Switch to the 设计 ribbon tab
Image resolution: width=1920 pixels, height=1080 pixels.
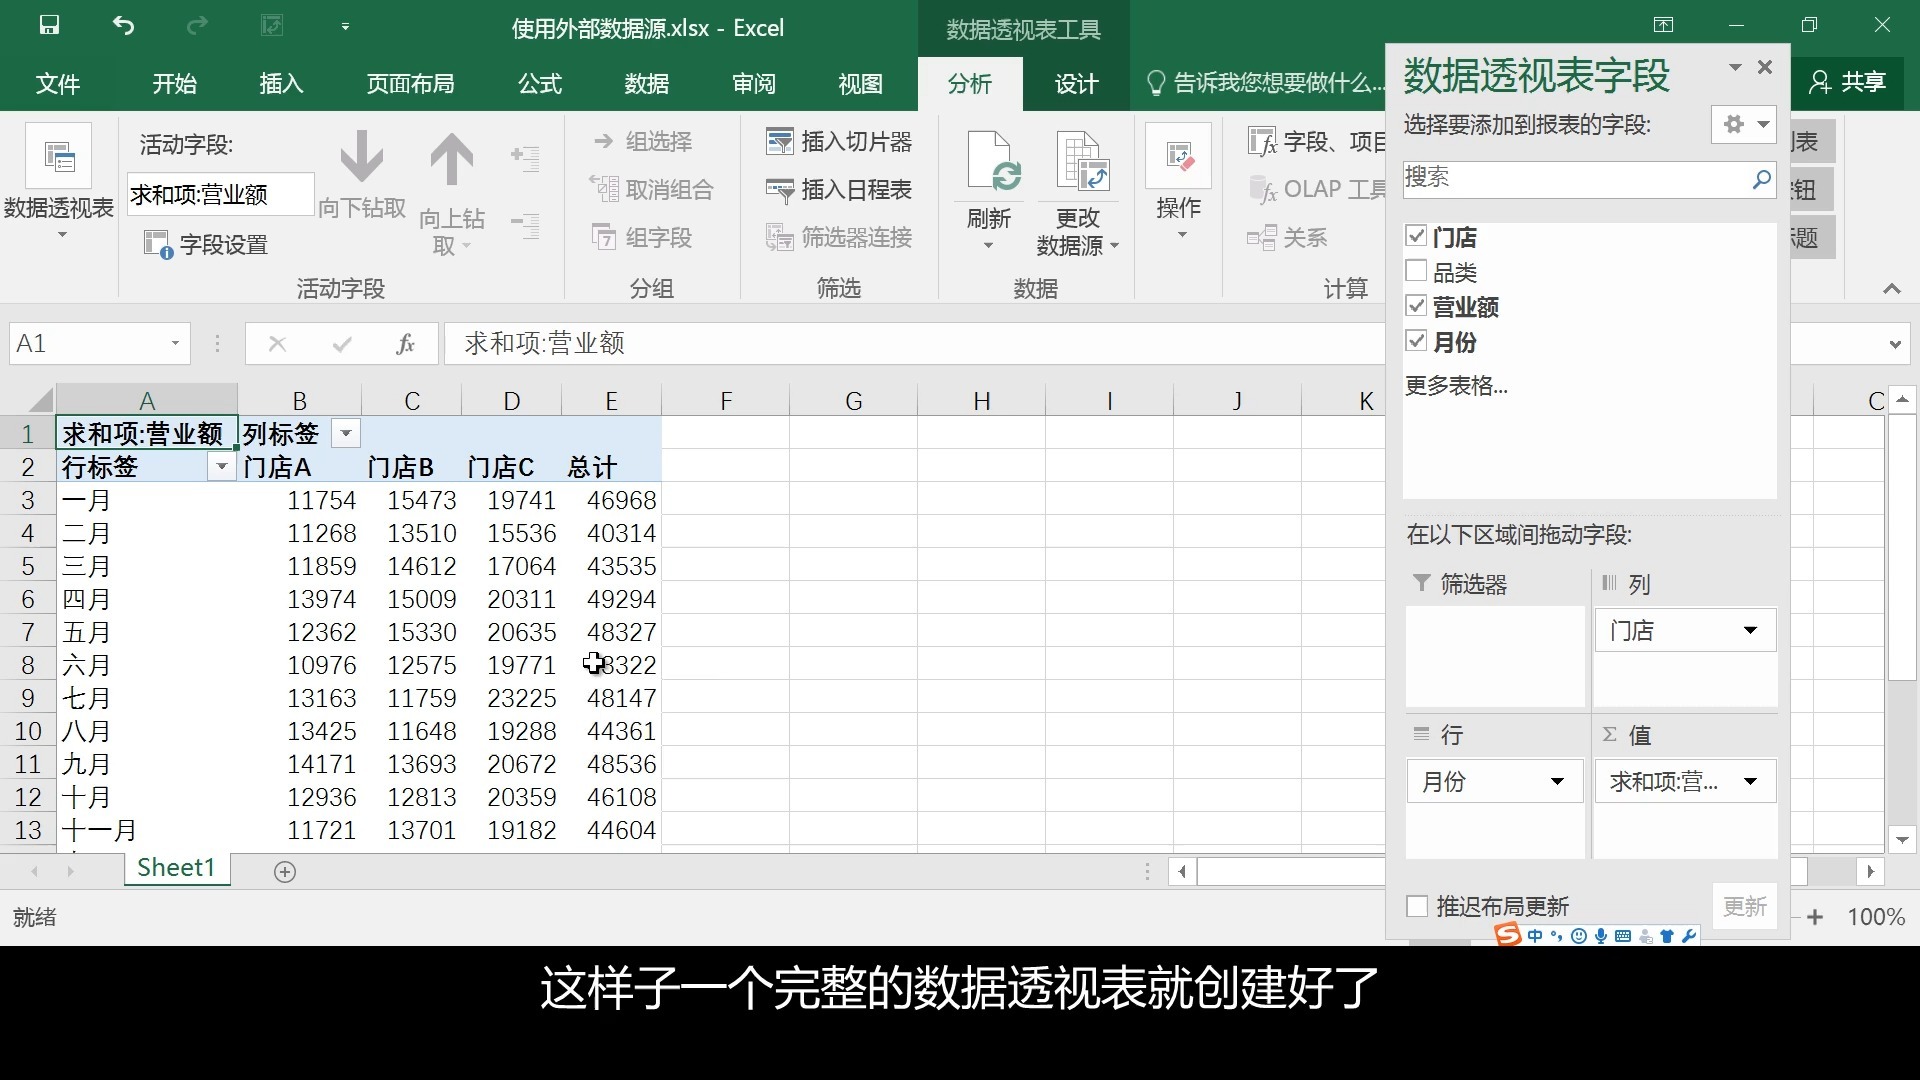(1074, 84)
